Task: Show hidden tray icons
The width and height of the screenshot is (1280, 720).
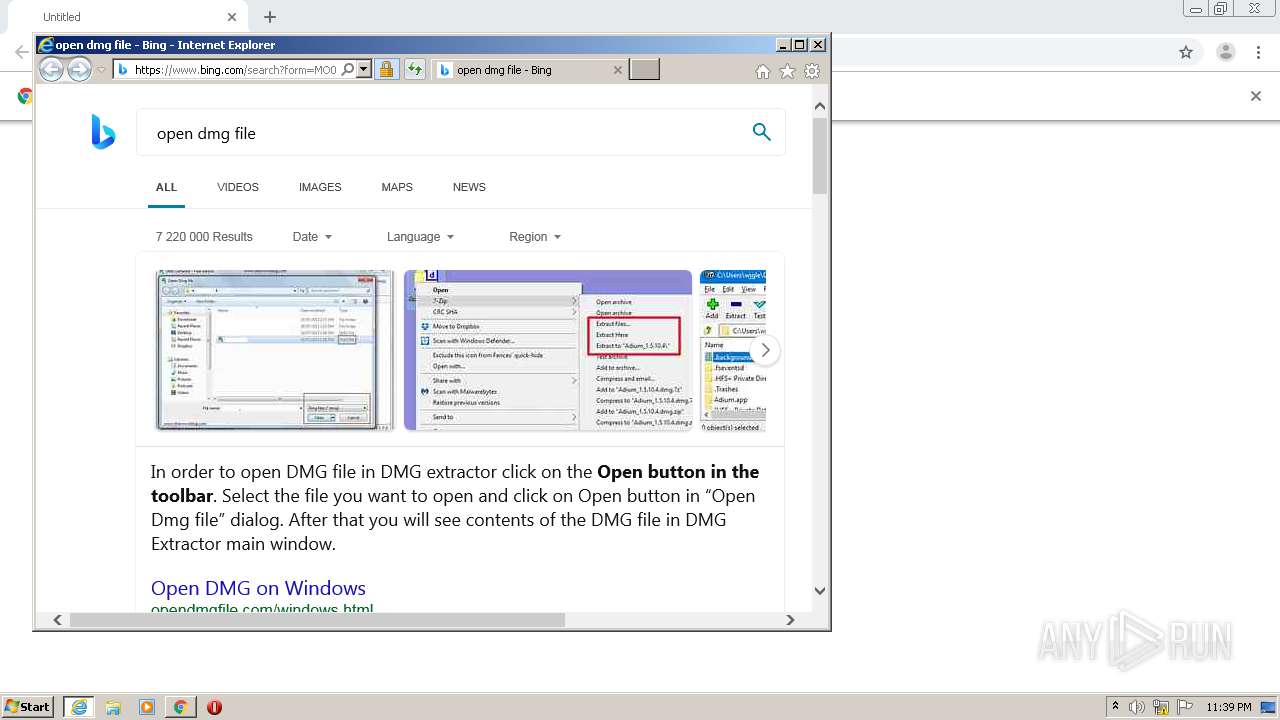Action: tap(1115, 707)
